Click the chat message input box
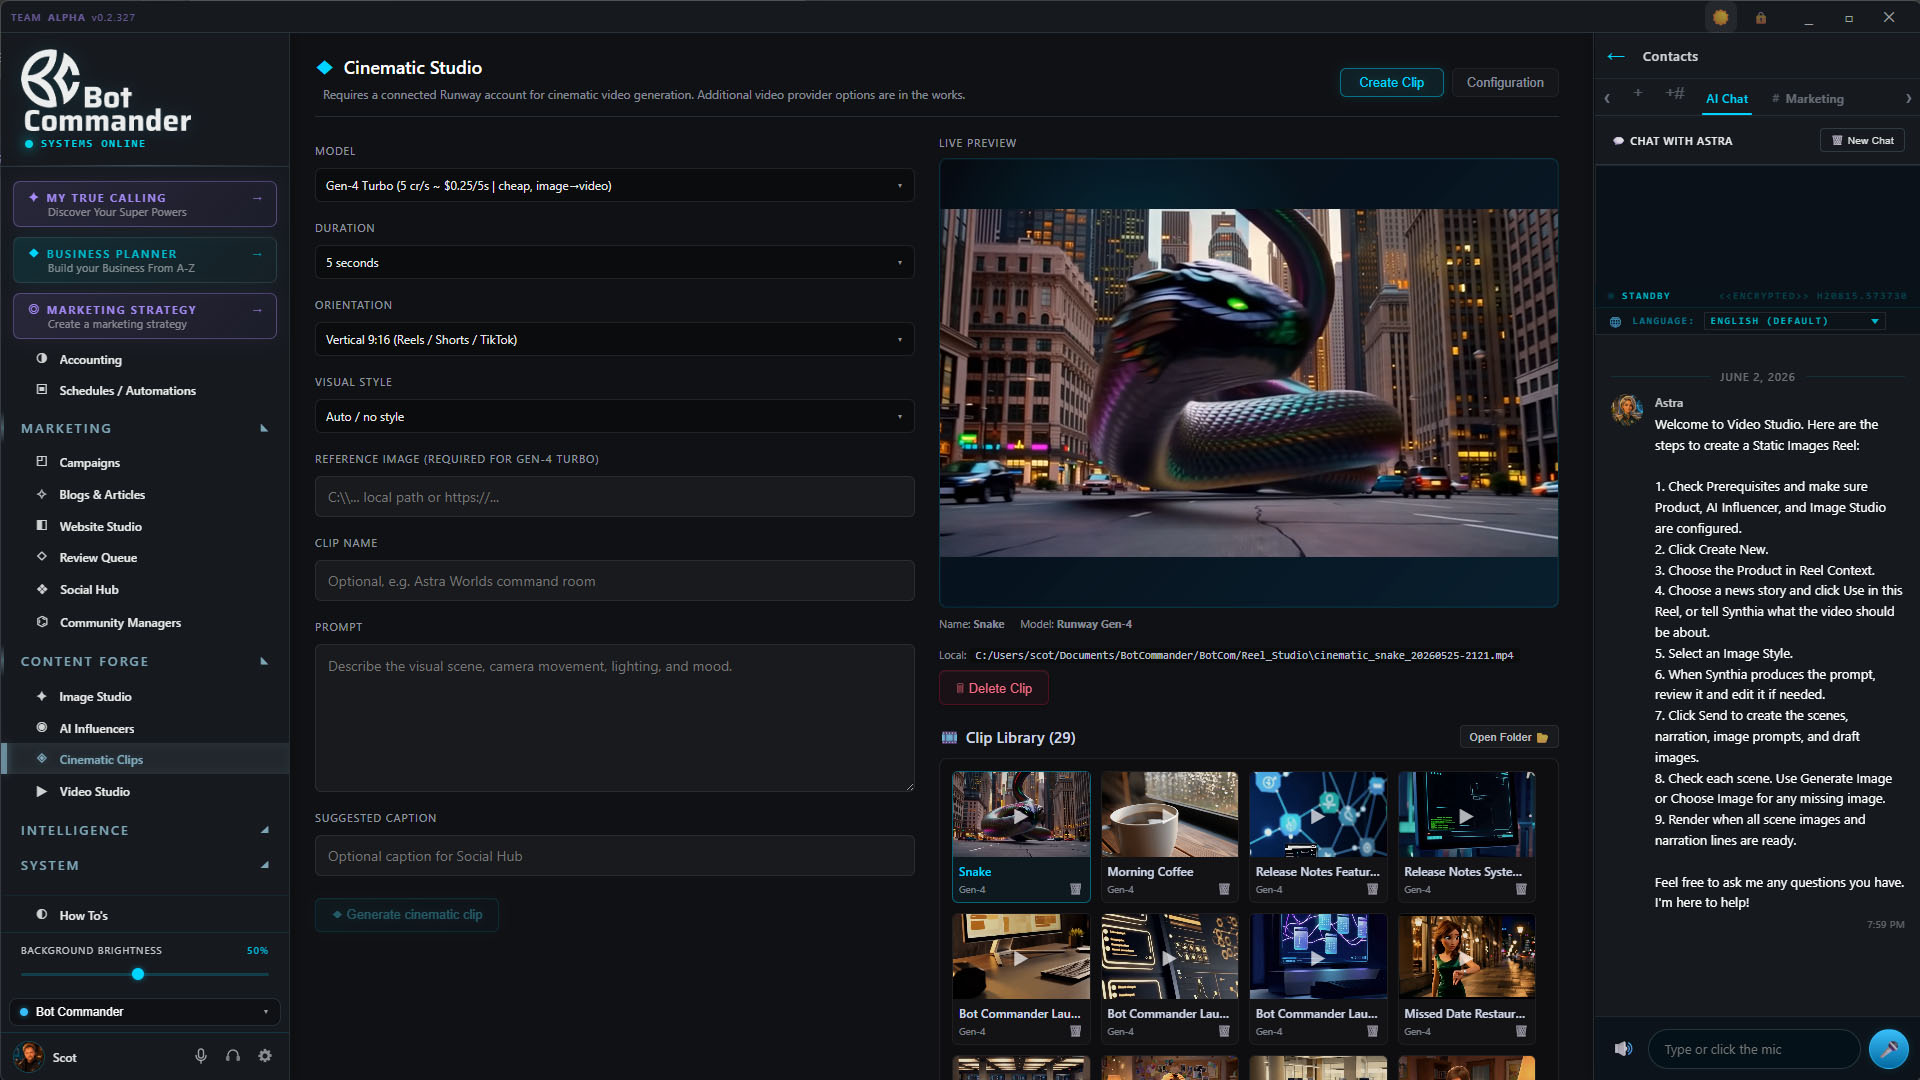 pyautogui.click(x=1753, y=1049)
